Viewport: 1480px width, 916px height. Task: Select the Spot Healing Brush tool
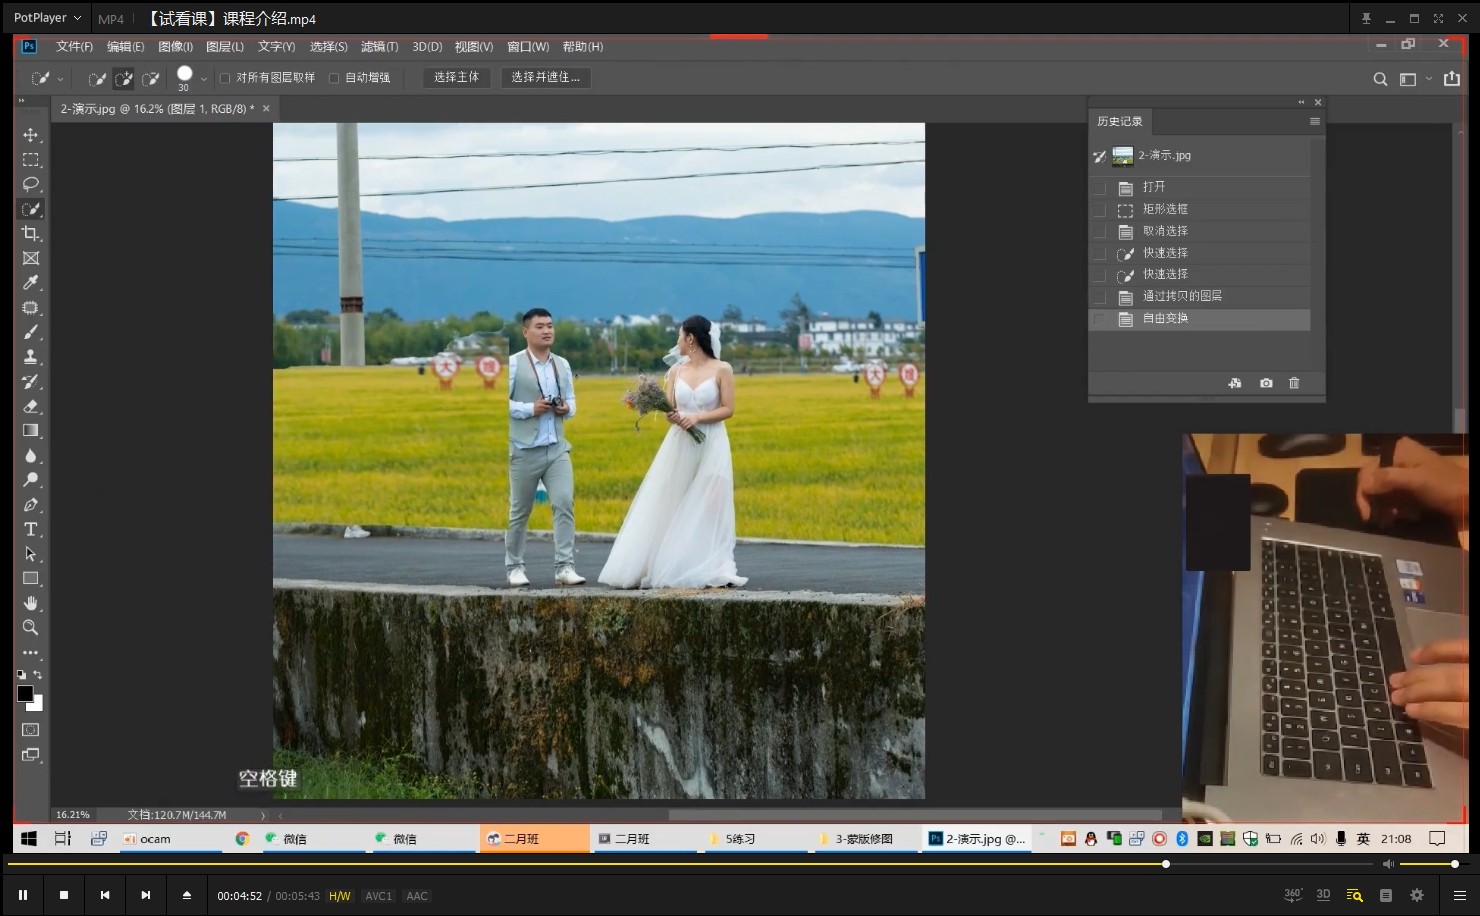coord(31,308)
